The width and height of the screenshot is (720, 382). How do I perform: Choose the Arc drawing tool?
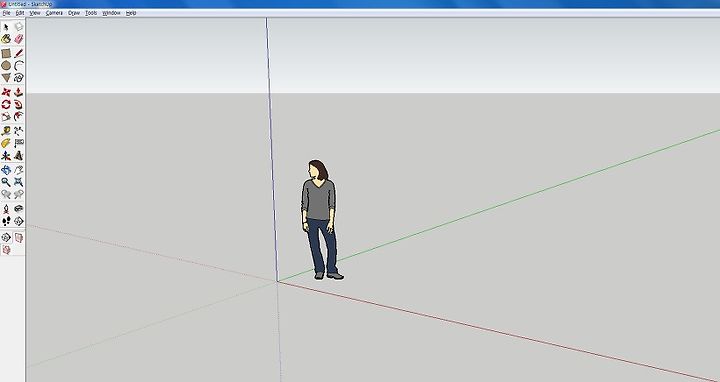pos(19,66)
